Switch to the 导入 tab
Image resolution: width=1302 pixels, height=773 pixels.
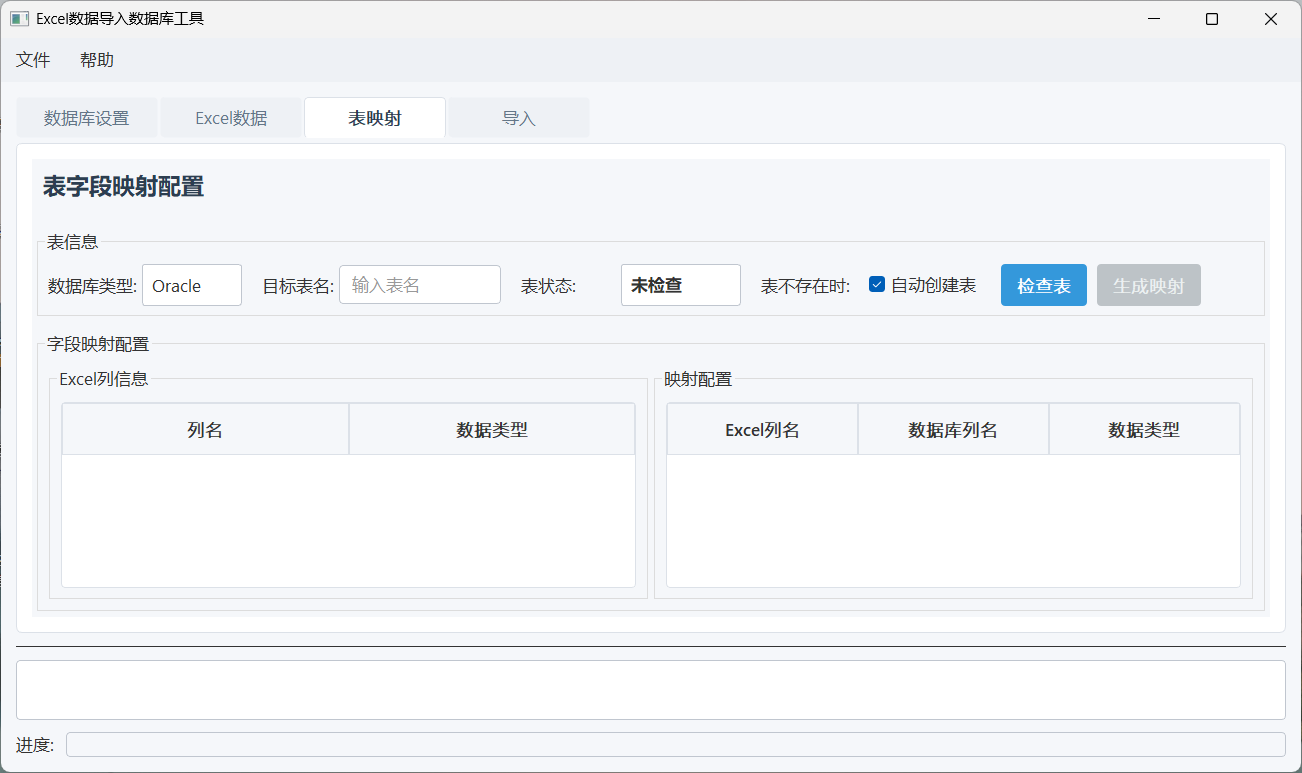pyautogui.click(x=519, y=118)
